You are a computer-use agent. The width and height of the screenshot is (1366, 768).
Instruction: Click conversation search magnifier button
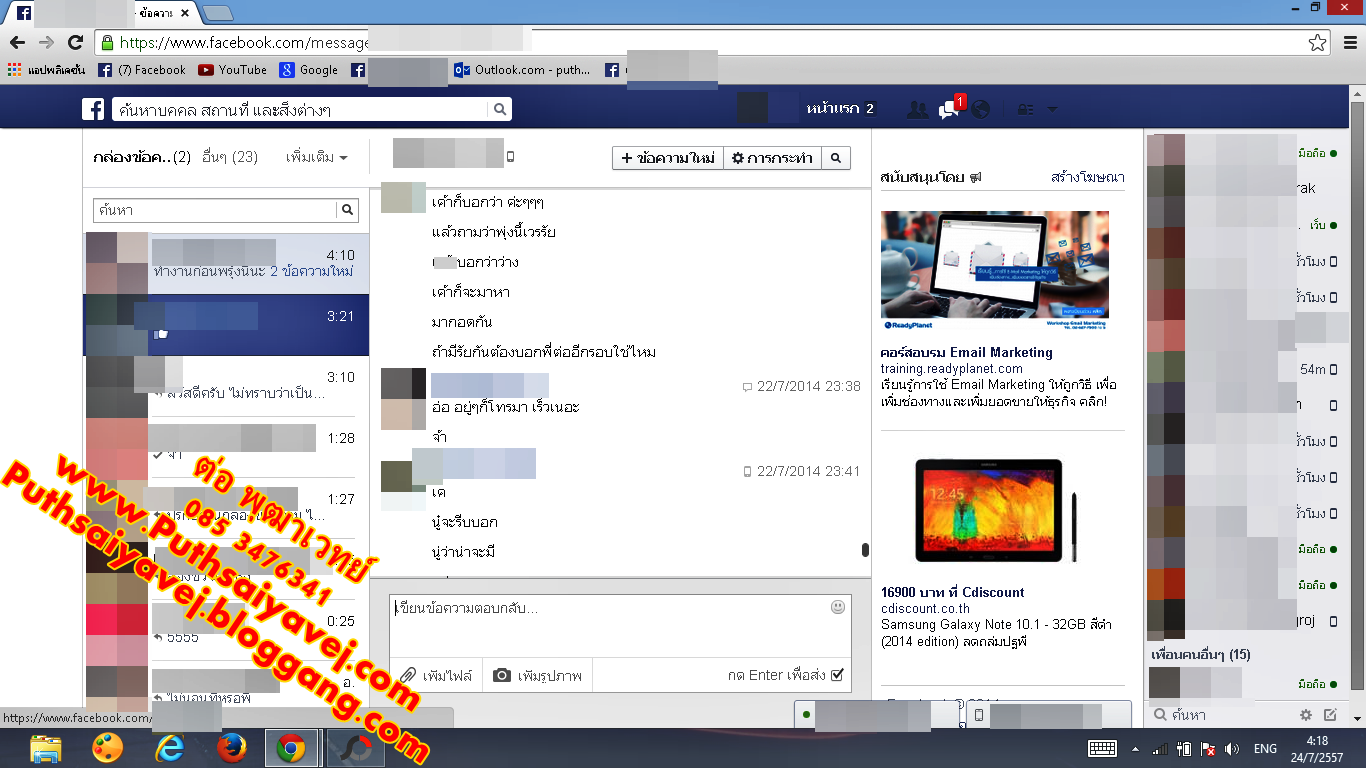[836, 158]
